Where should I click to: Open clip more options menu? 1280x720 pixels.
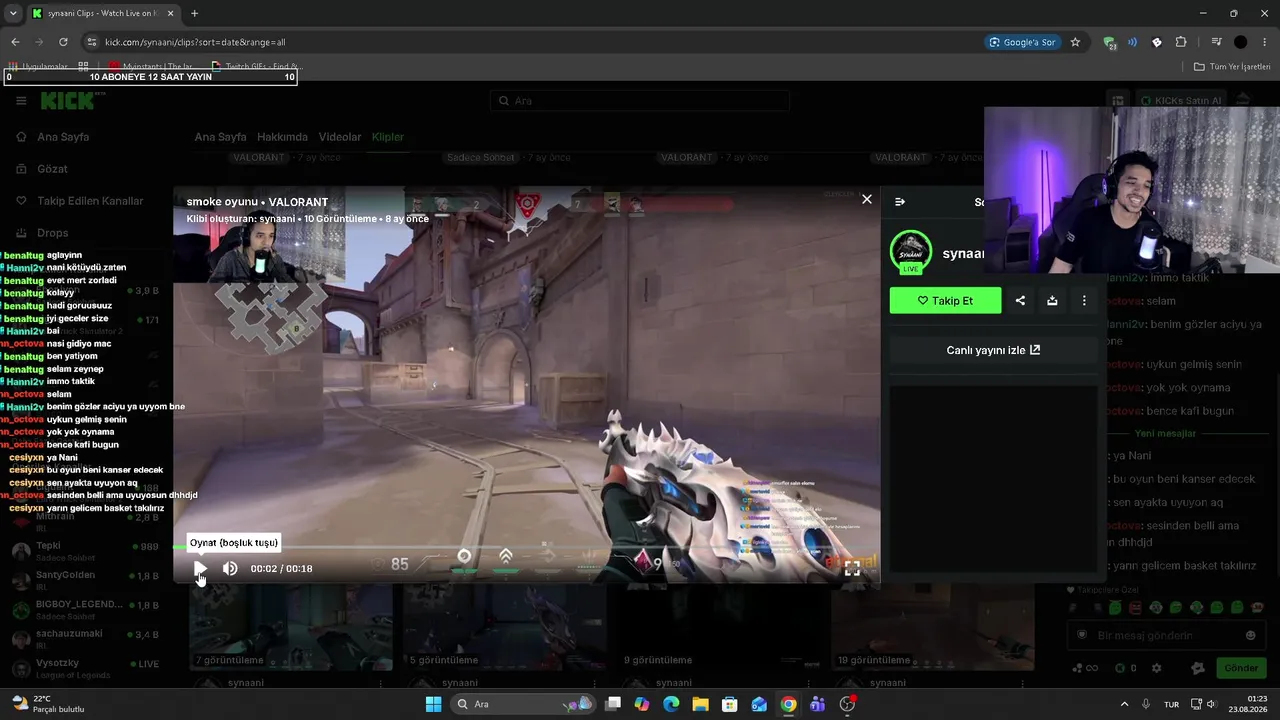click(x=1084, y=300)
